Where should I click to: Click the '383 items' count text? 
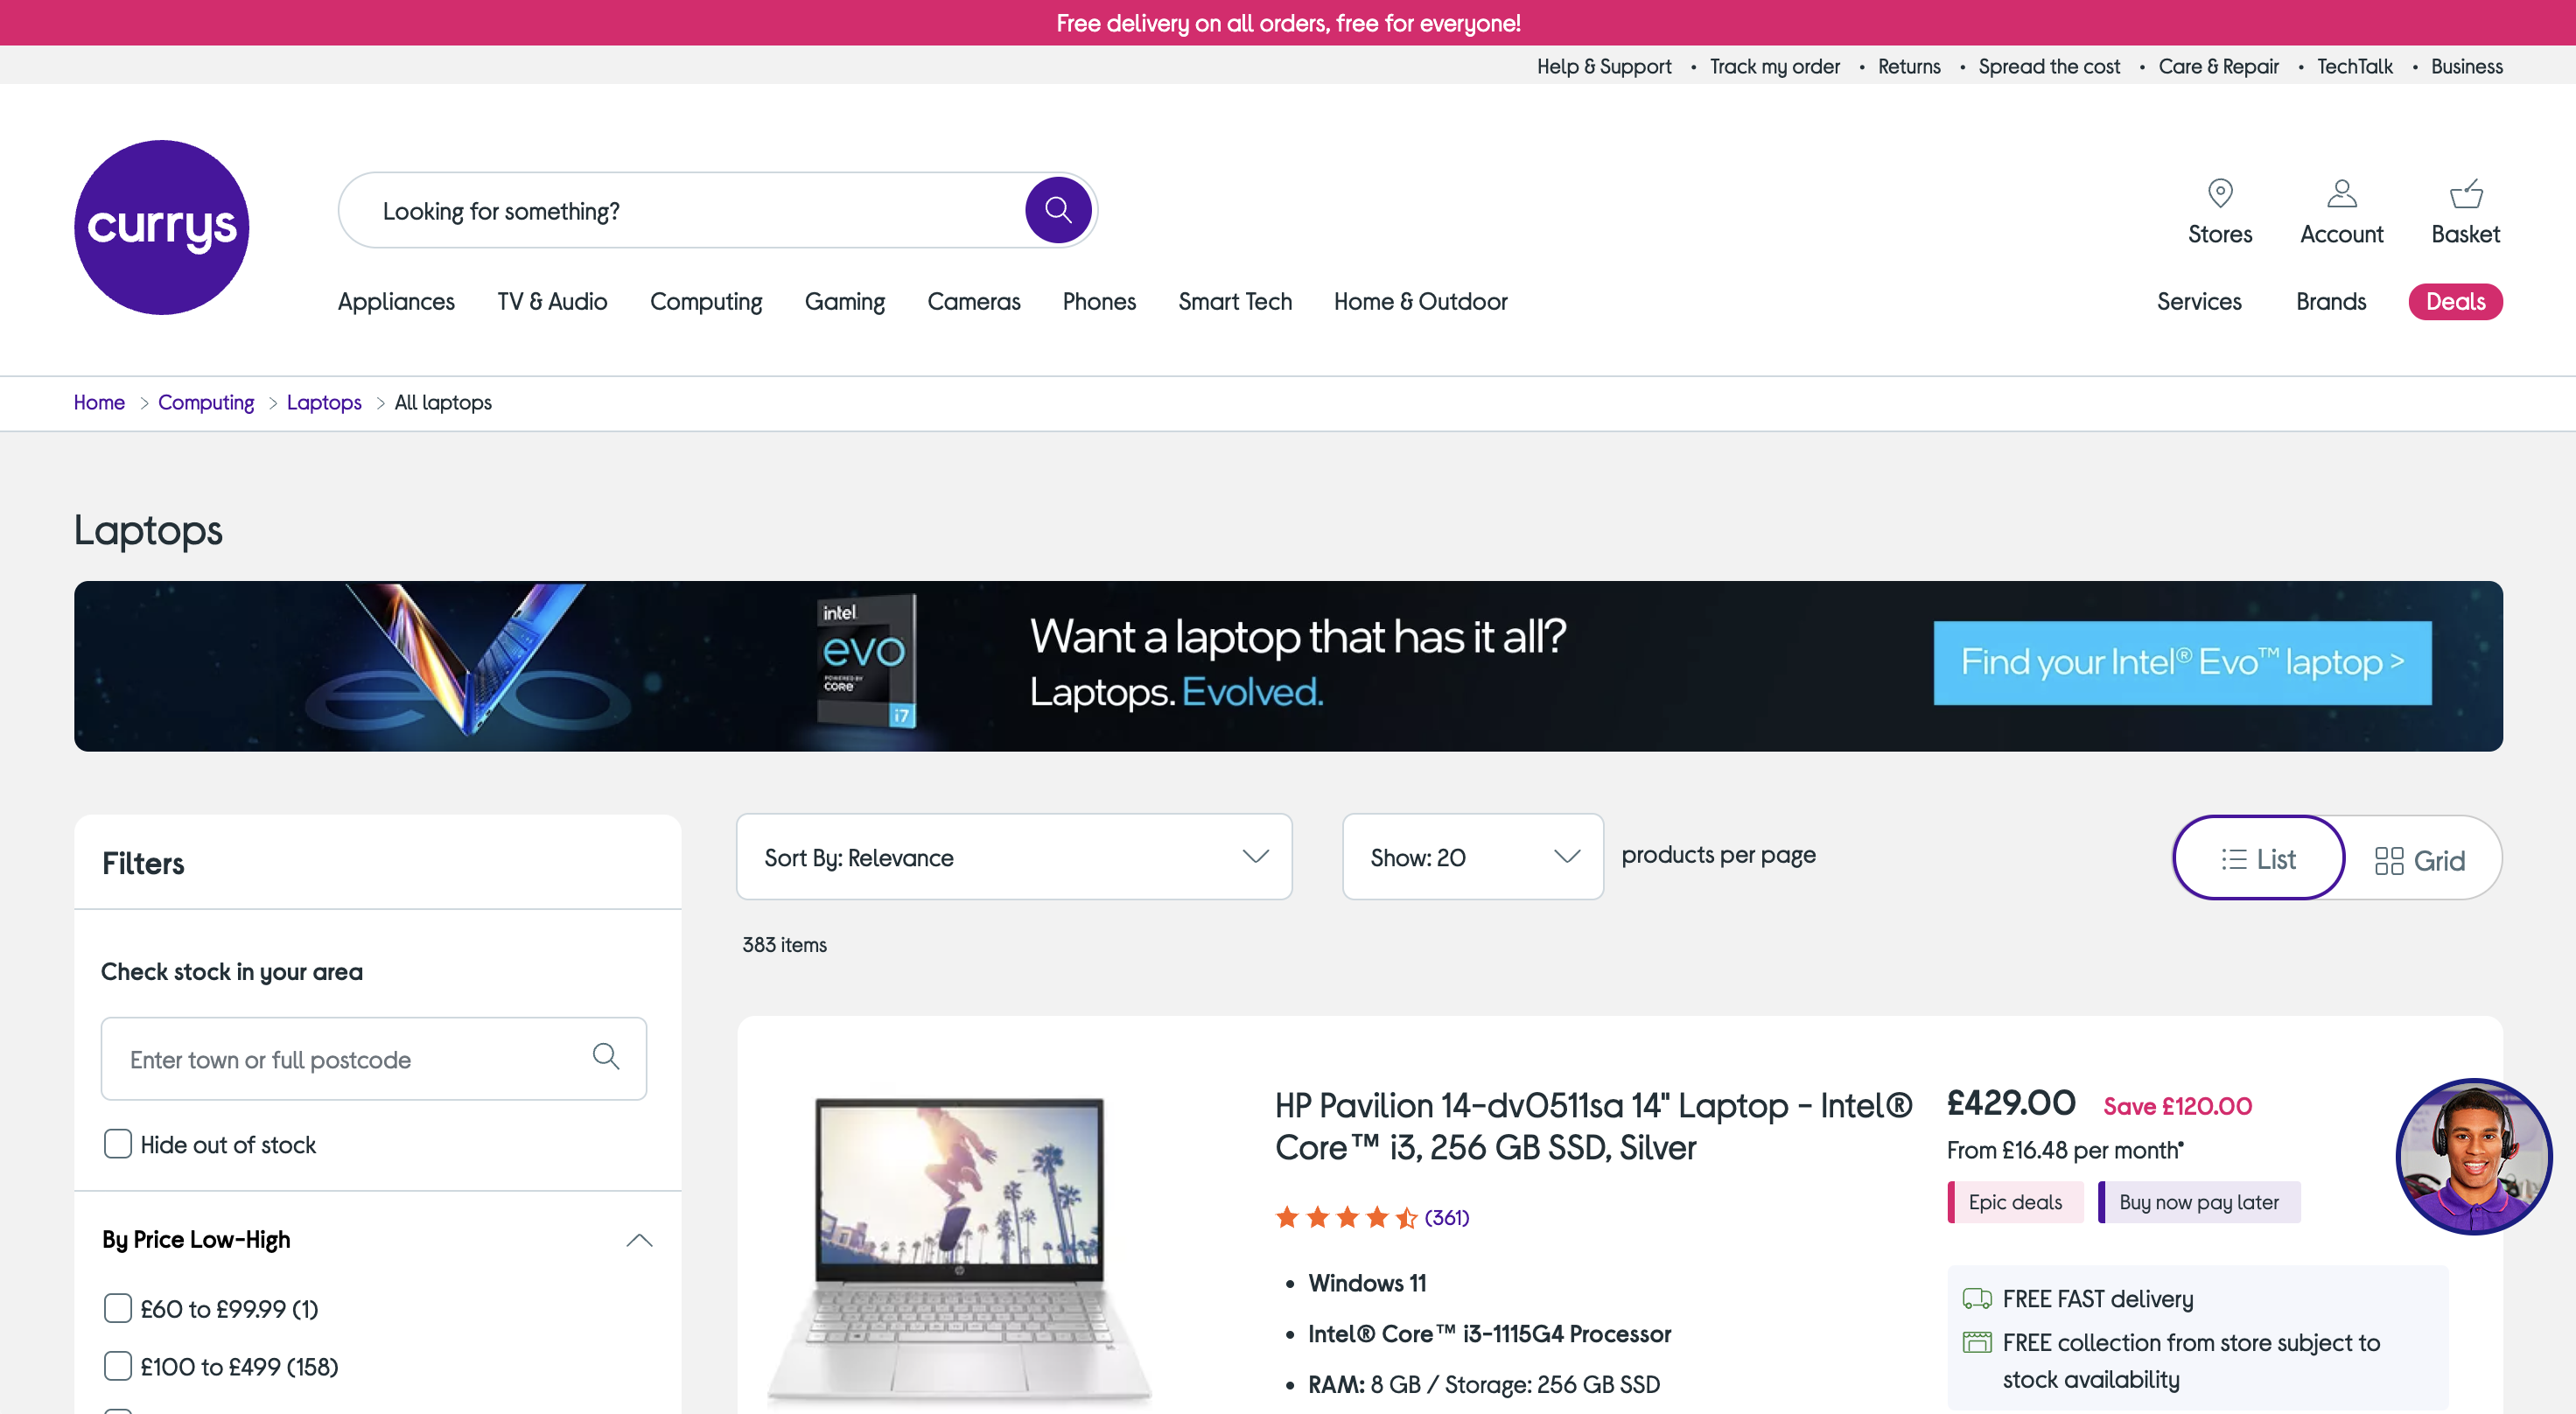coord(784,945)
